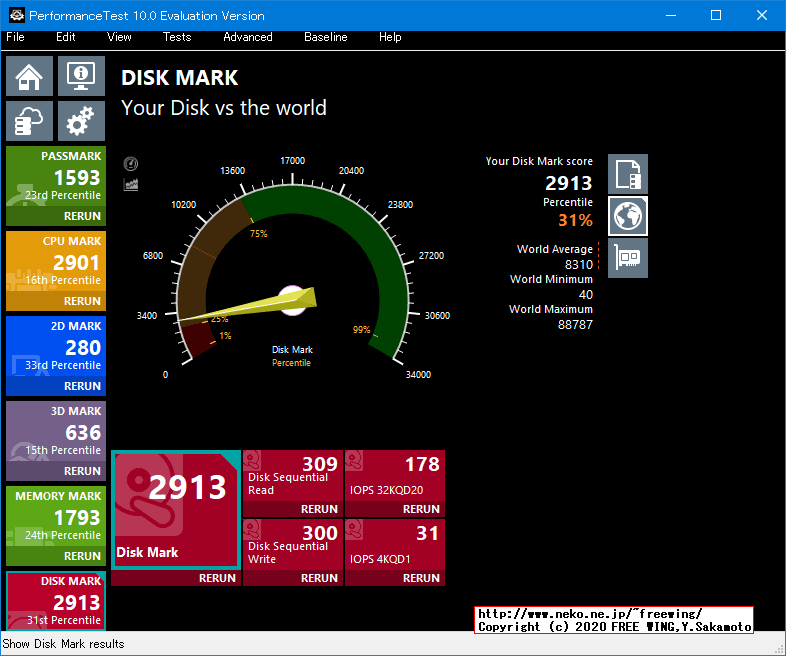Click the World Average 8310 value

coord(578,265)
